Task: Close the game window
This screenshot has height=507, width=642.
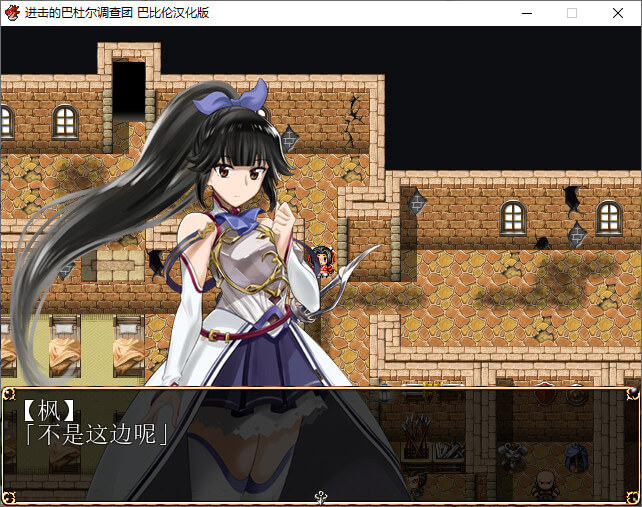Action: [x=618, y=13]
